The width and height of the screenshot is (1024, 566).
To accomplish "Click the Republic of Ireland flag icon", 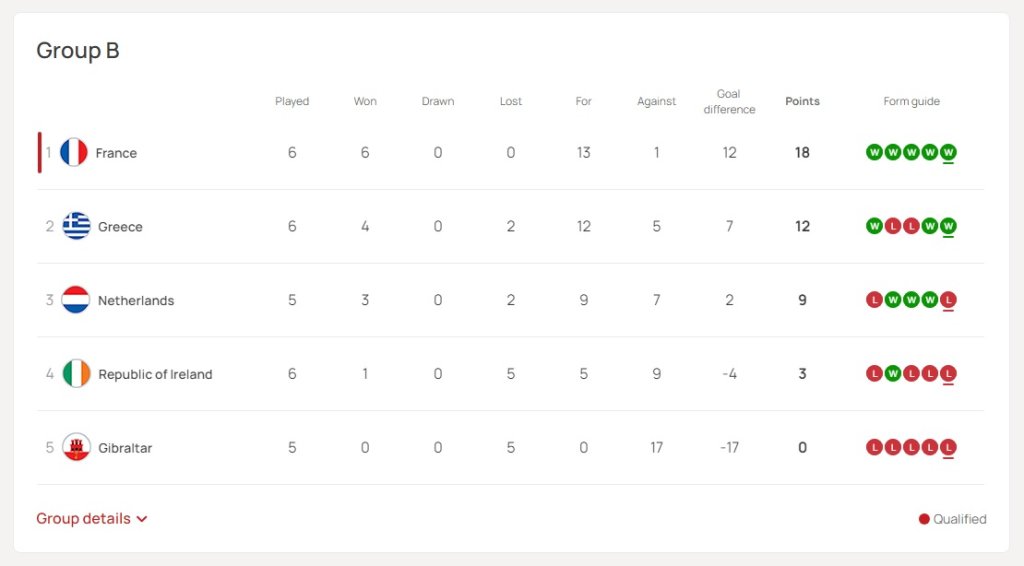I will point(76,373).
